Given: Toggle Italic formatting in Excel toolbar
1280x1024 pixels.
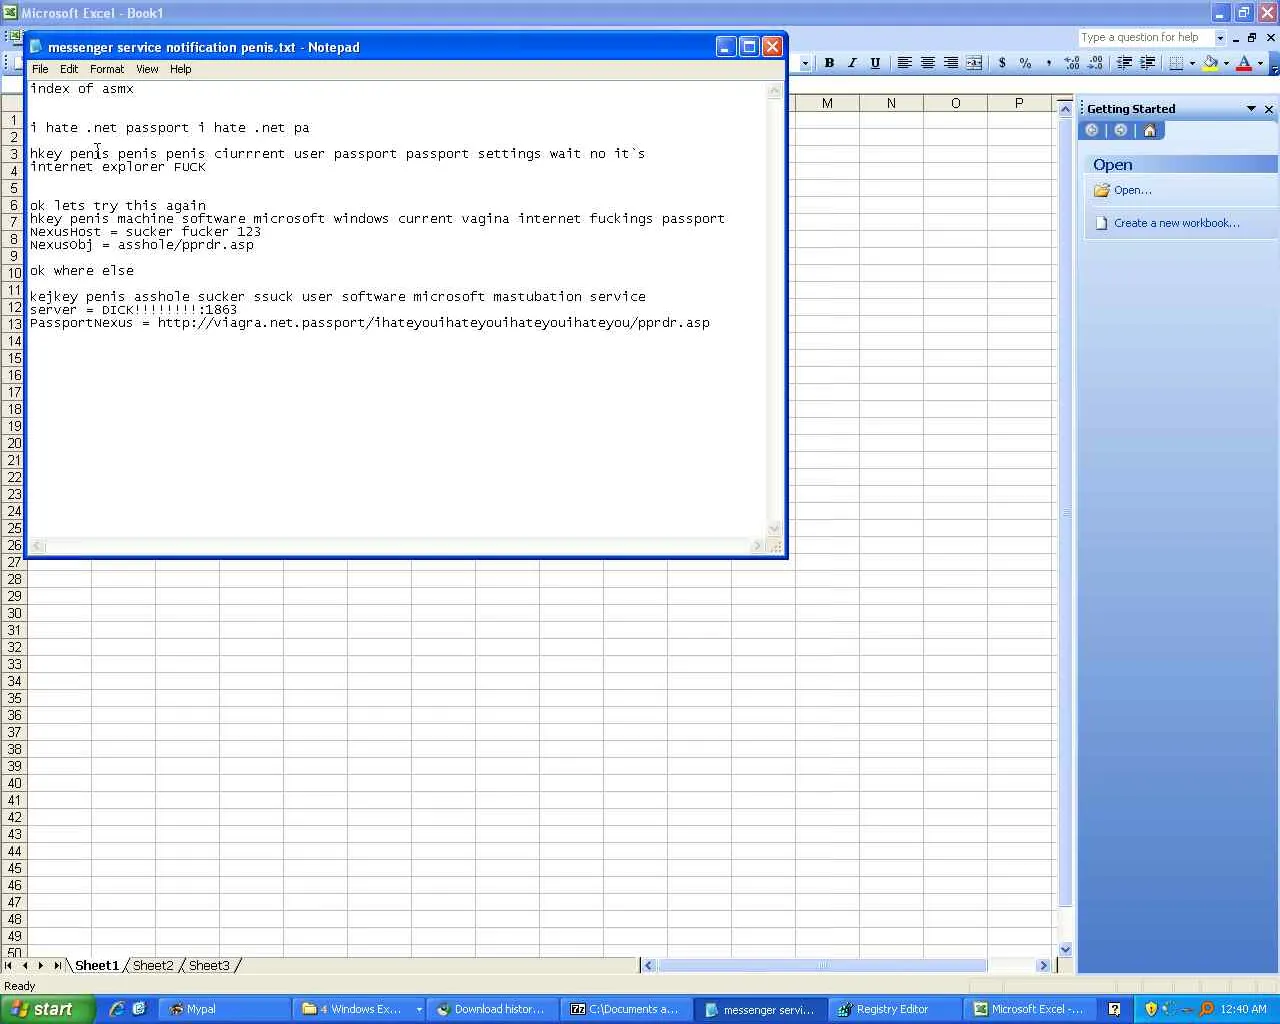Looking at the screenshot, I should [x=852, y=63].
